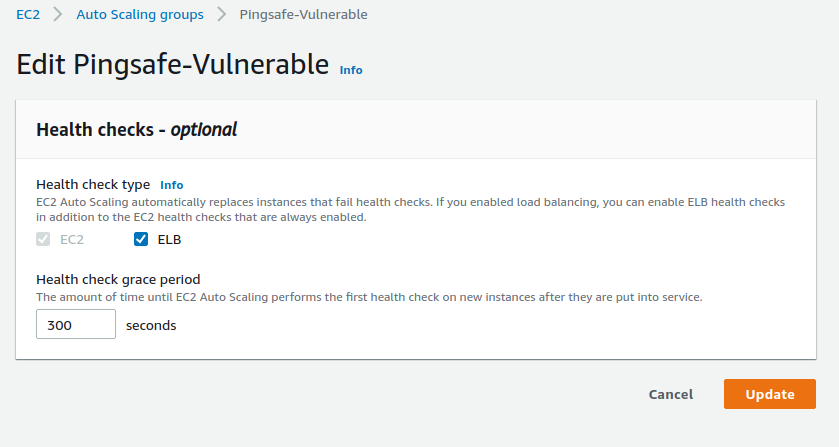Open the Auto Scaling groups breadcrumb
839x447 pixels.
(140, 15)
